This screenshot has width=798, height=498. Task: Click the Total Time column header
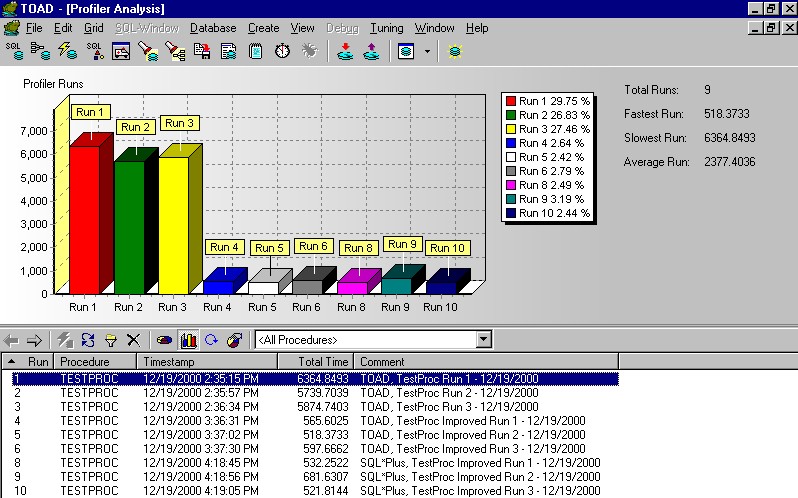point(323,361)
